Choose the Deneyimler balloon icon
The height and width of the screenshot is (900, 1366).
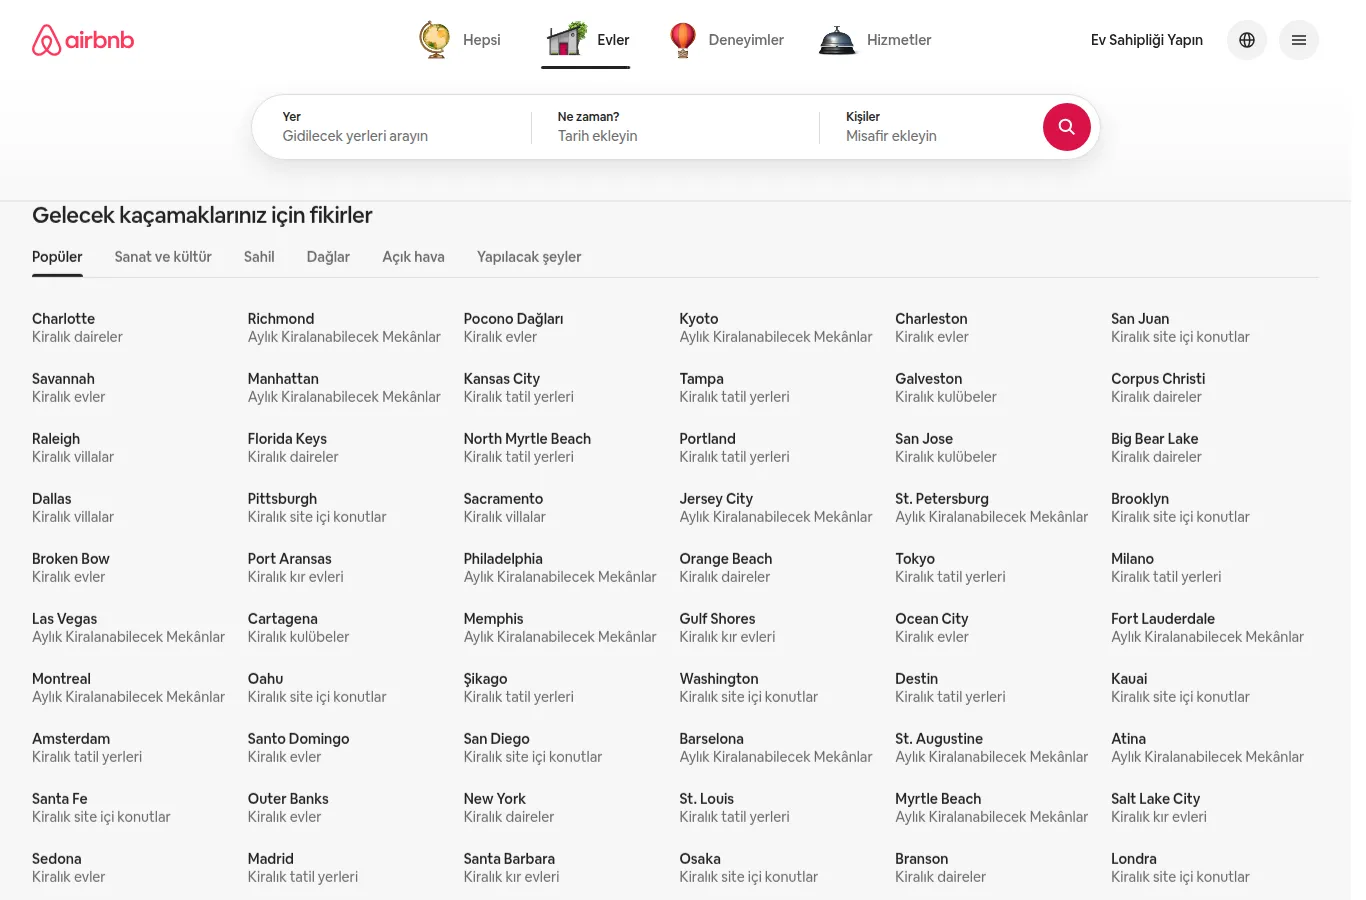pos(682,40)
